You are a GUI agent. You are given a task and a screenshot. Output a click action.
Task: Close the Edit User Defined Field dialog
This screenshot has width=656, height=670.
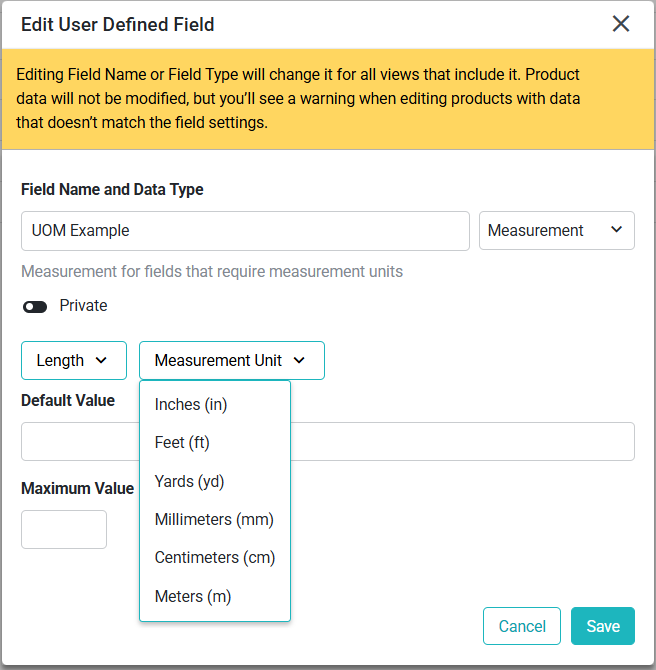click(621, 24)
